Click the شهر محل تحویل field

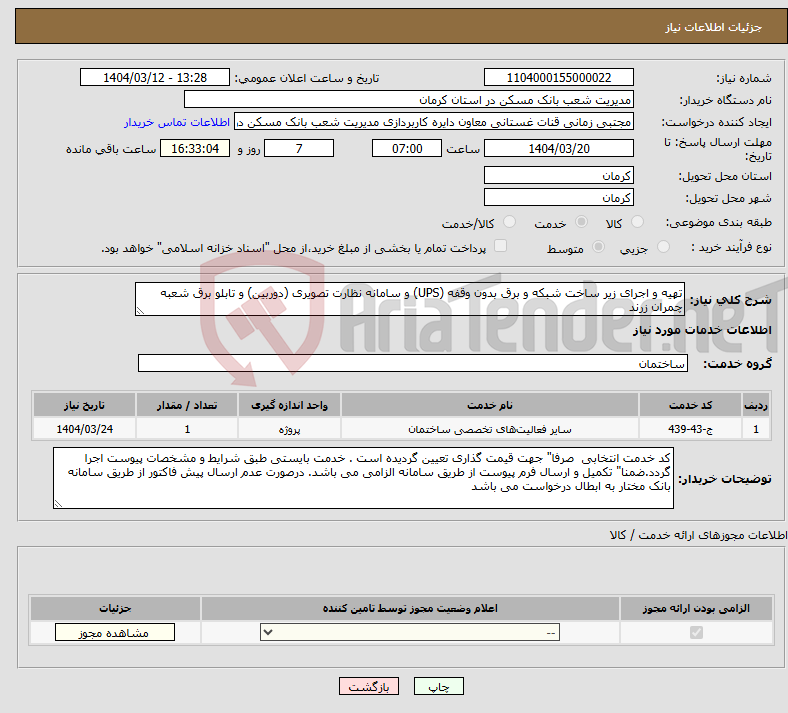coord(558,197)
